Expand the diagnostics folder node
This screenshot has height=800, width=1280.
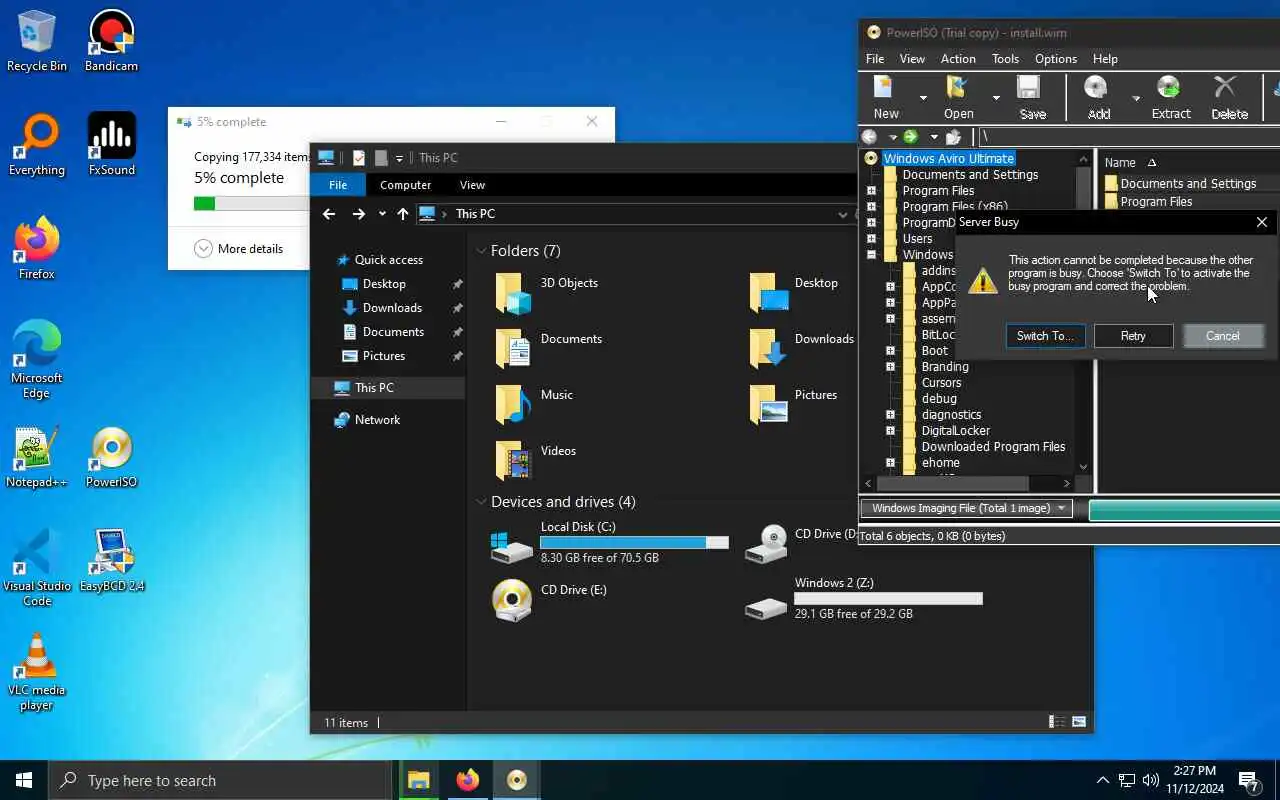click(x=890, y=415)
